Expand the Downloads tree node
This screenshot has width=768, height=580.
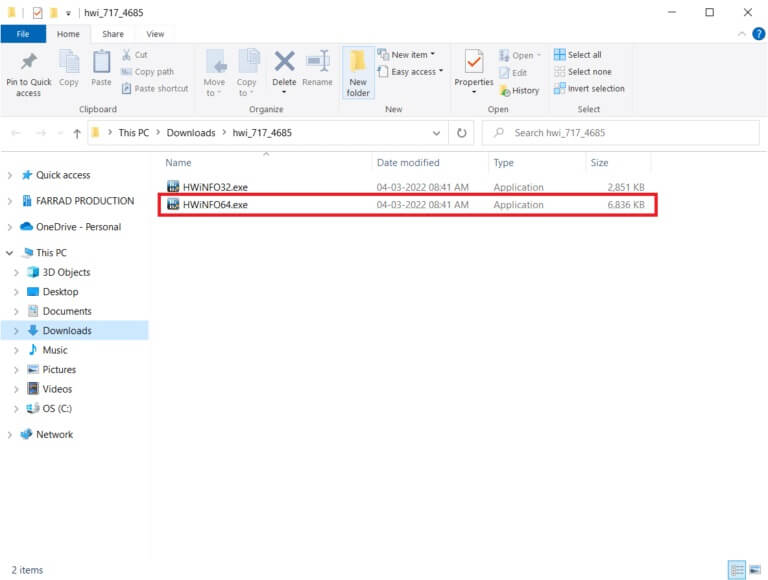[x=16, y=331]
